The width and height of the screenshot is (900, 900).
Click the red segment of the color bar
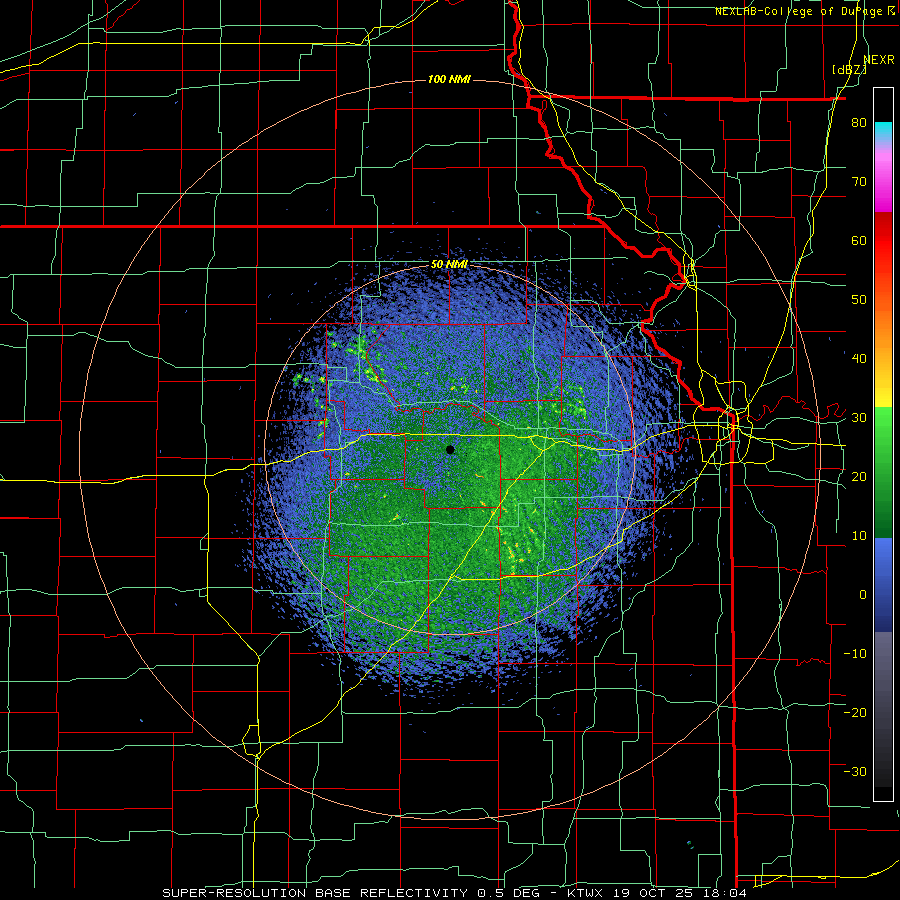point(883,241)
